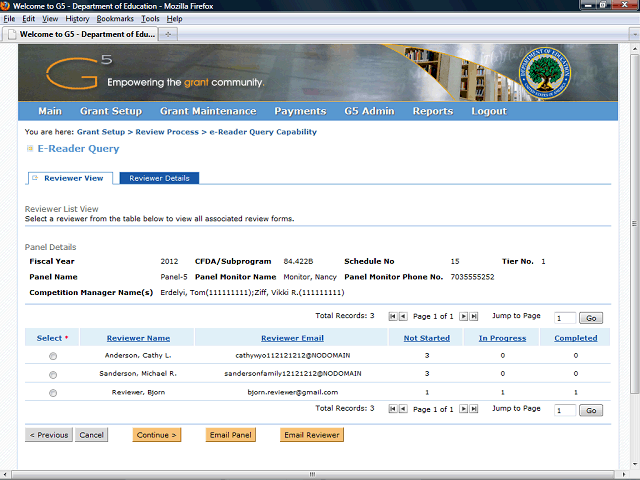Go to last page in bottom pagination
640x480 pixels.
[x=473, y=409]
